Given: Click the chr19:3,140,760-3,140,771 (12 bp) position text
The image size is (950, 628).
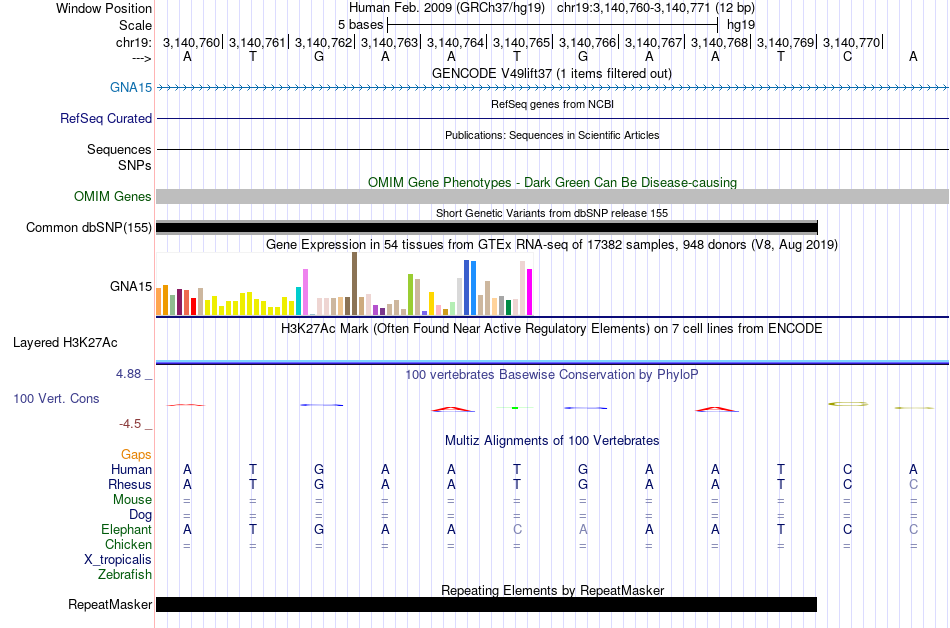Looking at the screenshot, I should 656,8.
